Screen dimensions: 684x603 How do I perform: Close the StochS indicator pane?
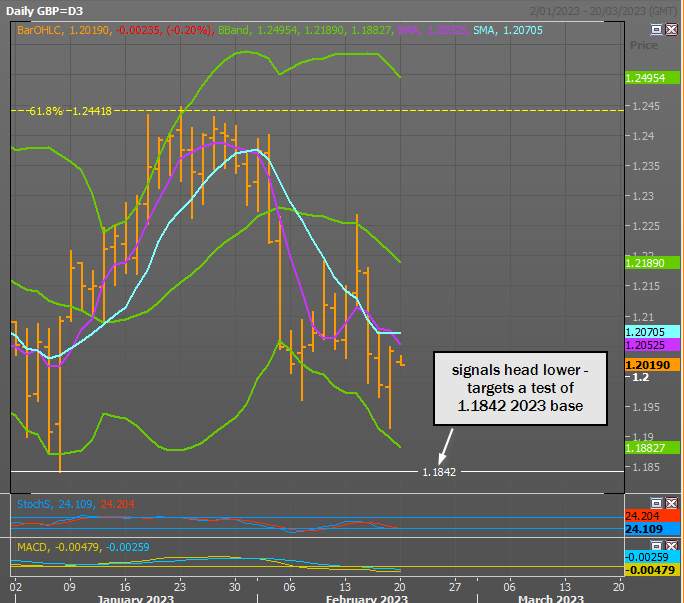tap(671, 503)
